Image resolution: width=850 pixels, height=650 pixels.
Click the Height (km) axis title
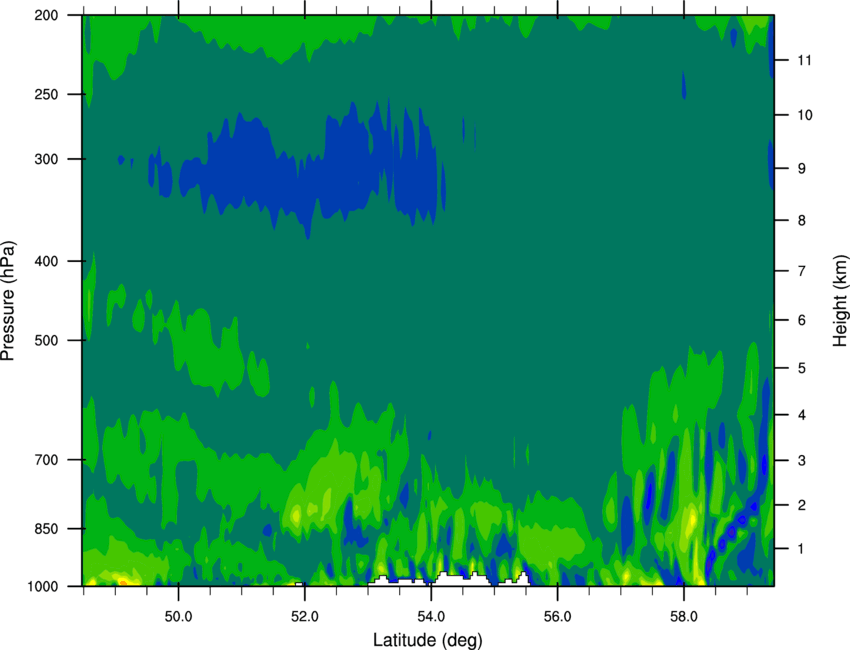[x=840, y=300]
